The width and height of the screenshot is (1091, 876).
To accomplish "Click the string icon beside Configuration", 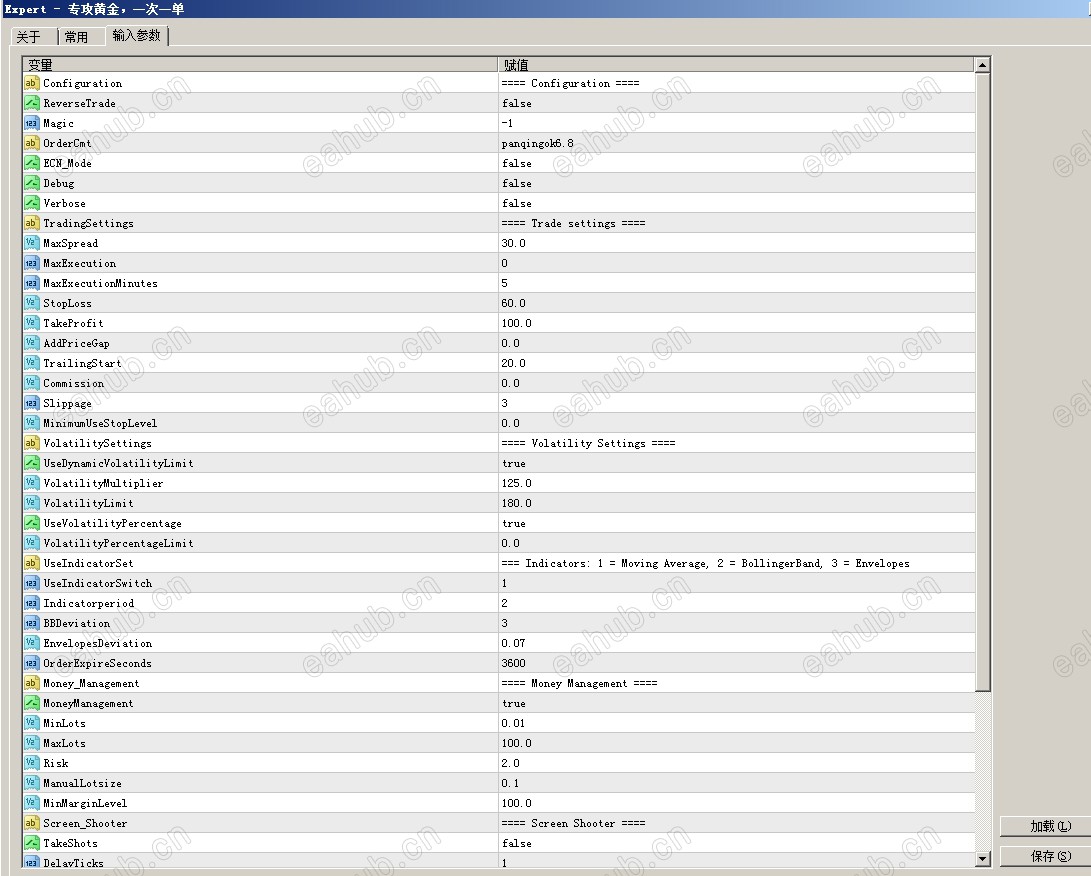I will tap(31, 83).
